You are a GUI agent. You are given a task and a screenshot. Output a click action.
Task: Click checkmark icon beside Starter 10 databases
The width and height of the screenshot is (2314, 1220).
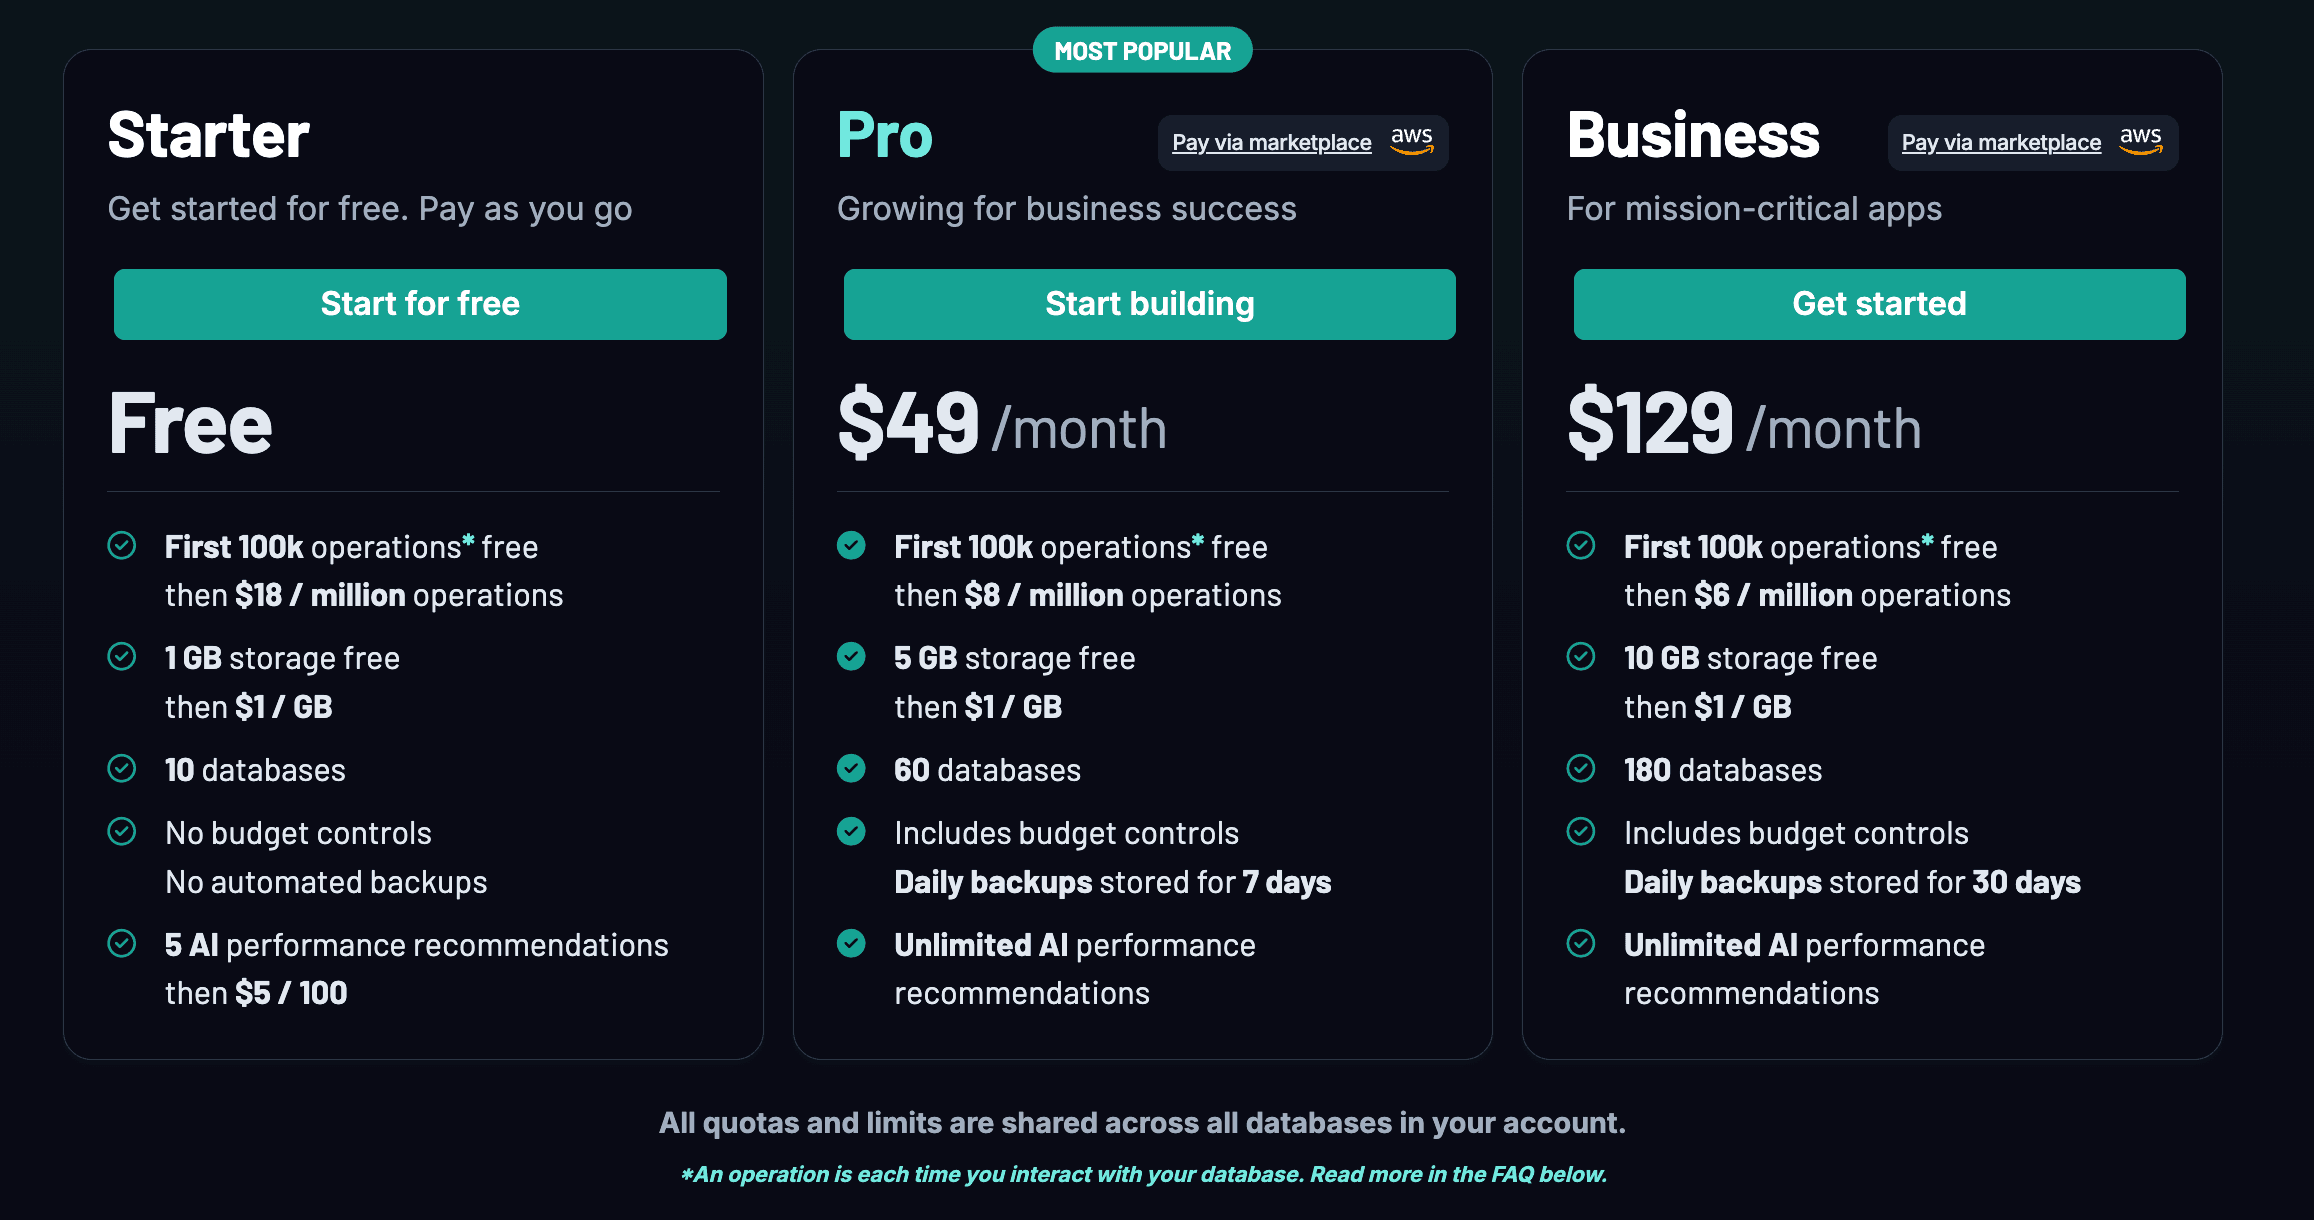point(122,768)
